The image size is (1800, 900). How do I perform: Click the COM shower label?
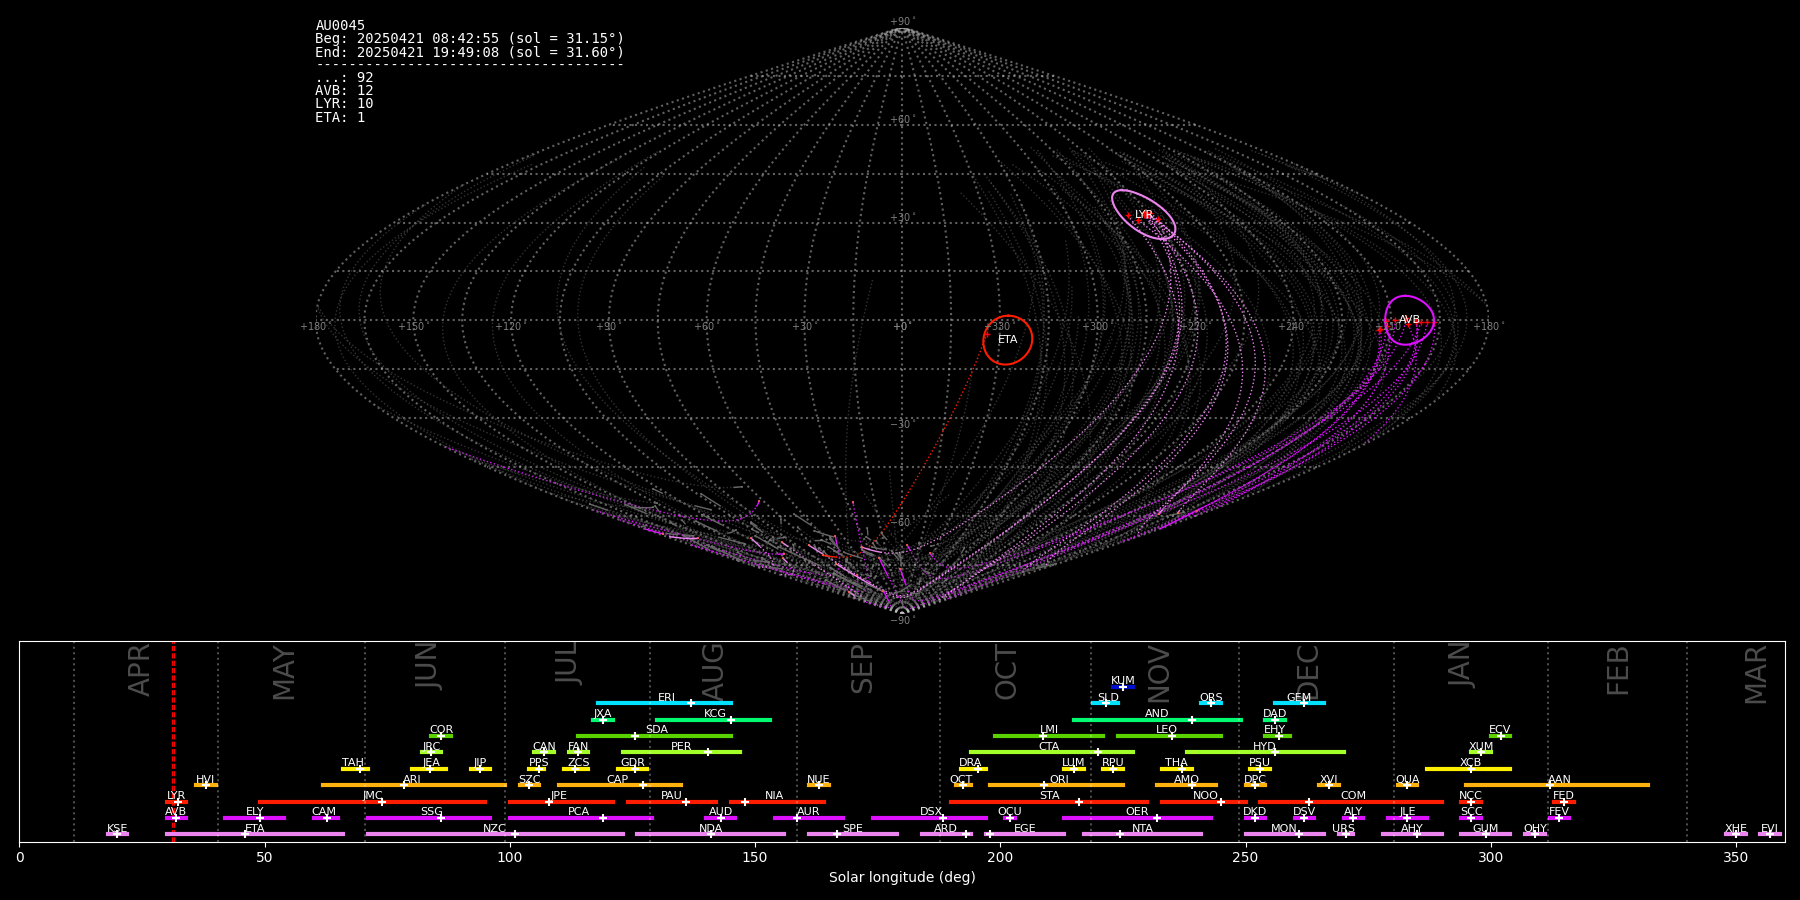click(1353, 796)
